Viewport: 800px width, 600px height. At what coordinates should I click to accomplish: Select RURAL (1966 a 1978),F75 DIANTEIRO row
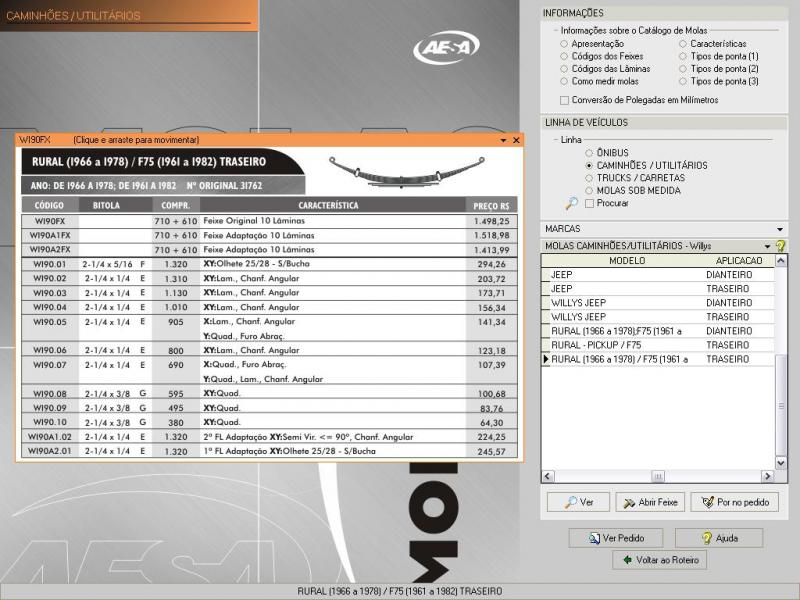(x=658, y=331)
